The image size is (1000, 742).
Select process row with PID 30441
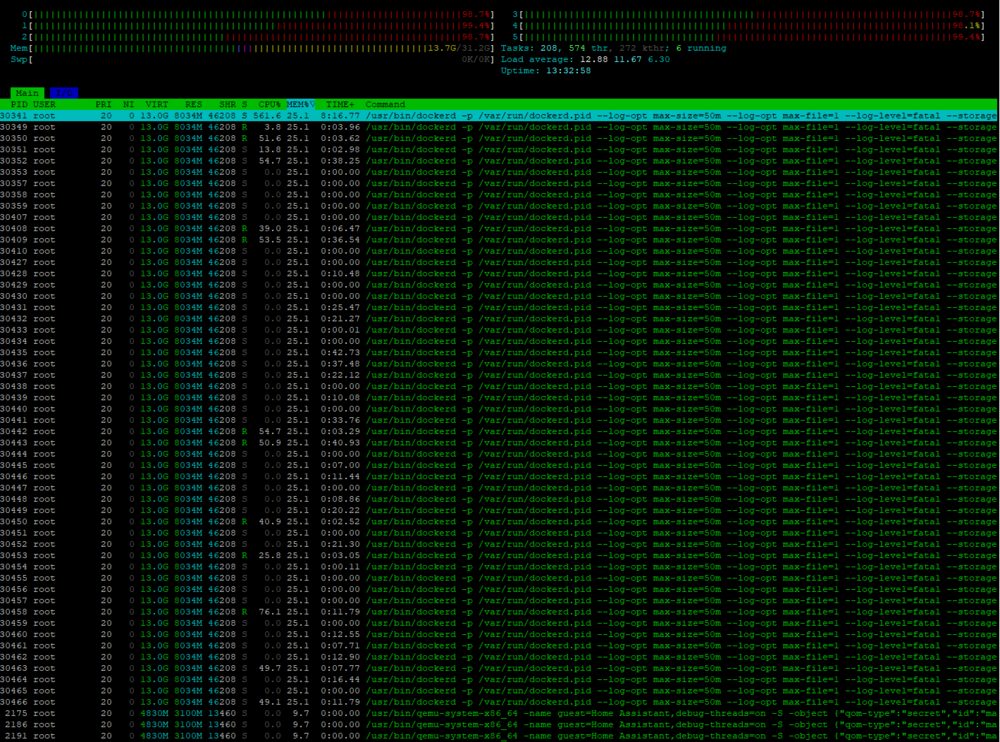[499, 420]
